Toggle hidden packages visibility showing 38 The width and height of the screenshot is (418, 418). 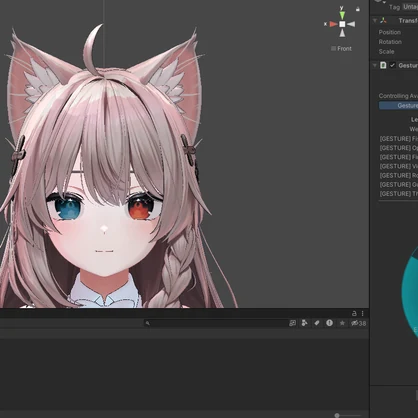358,323
